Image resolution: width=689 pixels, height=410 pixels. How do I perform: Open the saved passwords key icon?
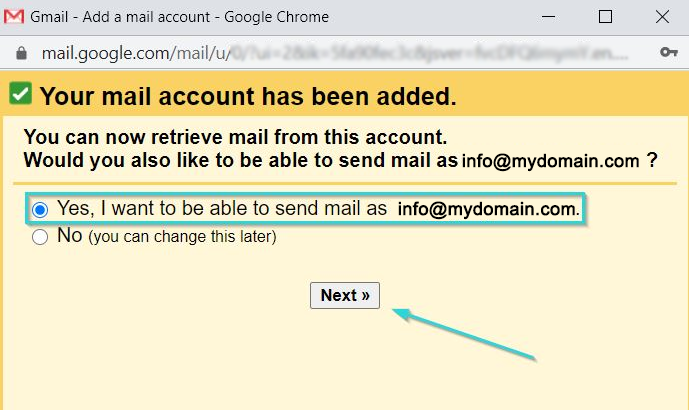669,52
